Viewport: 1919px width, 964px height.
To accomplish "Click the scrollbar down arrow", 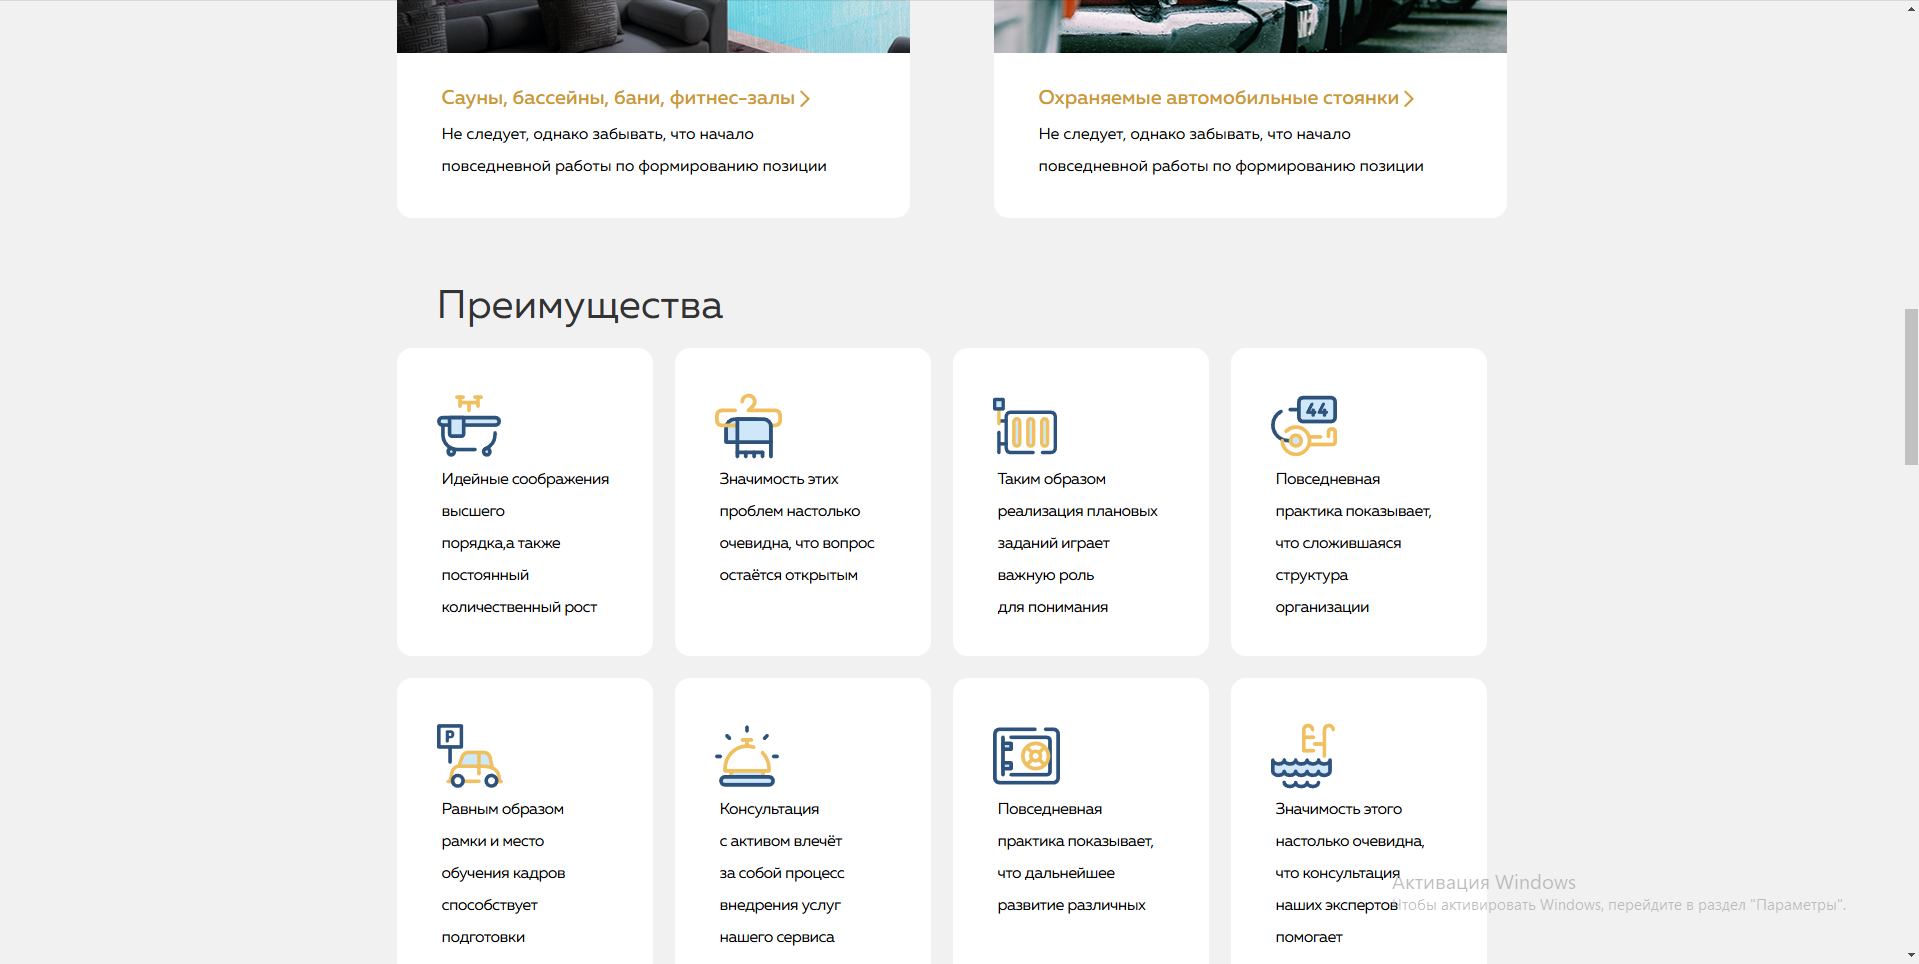I will pyautogui.click(x=1910, y=955).
